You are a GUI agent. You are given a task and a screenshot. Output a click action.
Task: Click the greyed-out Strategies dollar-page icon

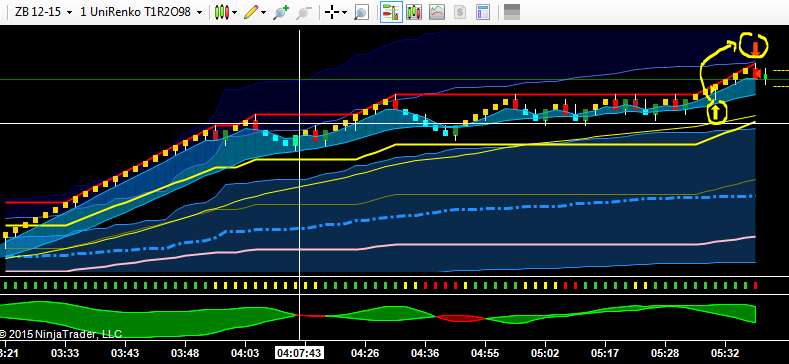click(459, 12)
